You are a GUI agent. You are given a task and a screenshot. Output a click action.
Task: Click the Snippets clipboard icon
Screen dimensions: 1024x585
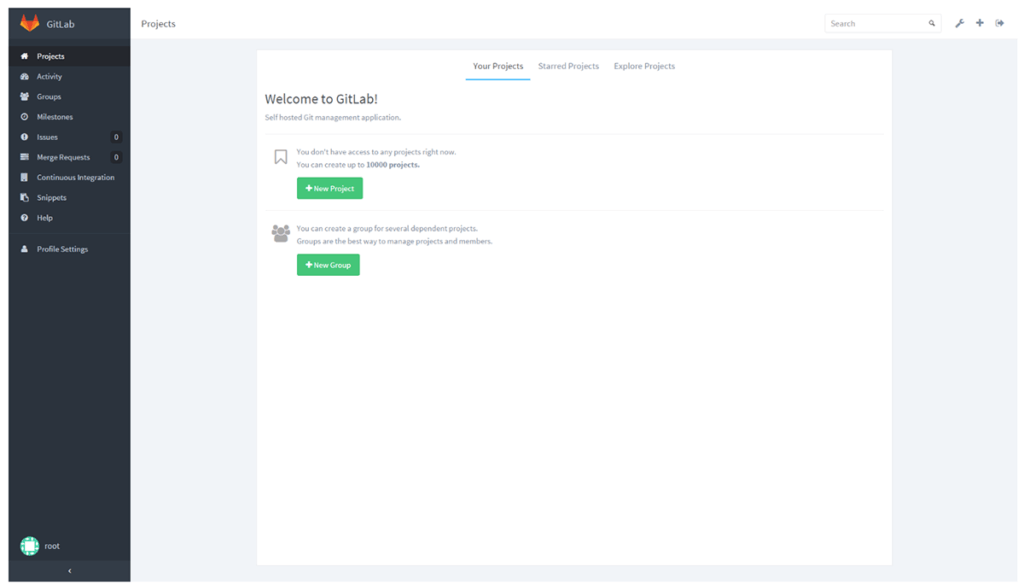(x=24, y=198)
